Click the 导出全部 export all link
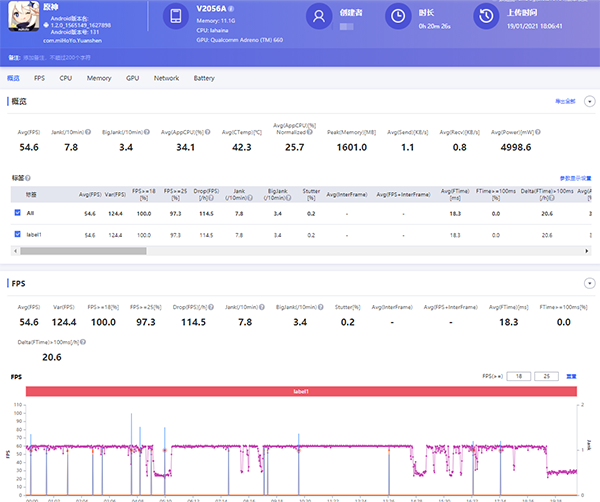 pyautogui.click(x=565, y=101)
